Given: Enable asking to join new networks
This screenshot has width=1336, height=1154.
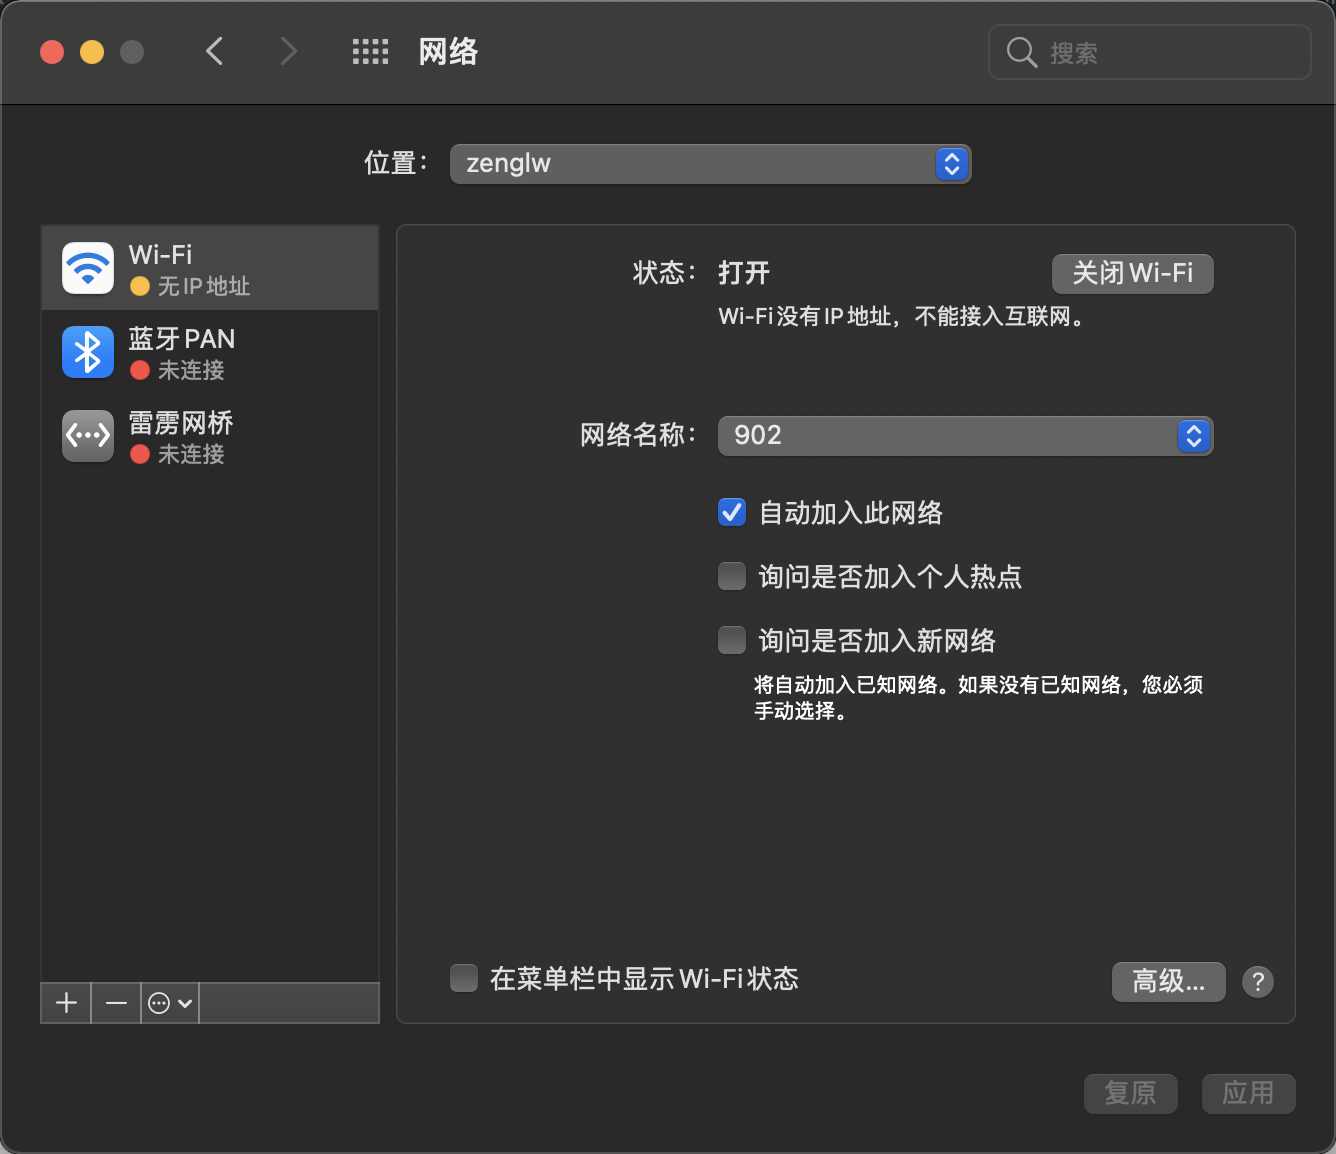Looking at the screenshot, I should coord(732,640).
